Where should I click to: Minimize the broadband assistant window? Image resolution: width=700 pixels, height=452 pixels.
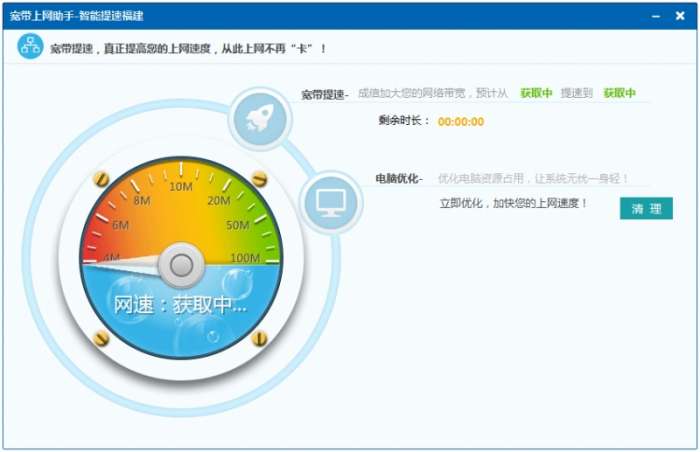pos(655,16)
